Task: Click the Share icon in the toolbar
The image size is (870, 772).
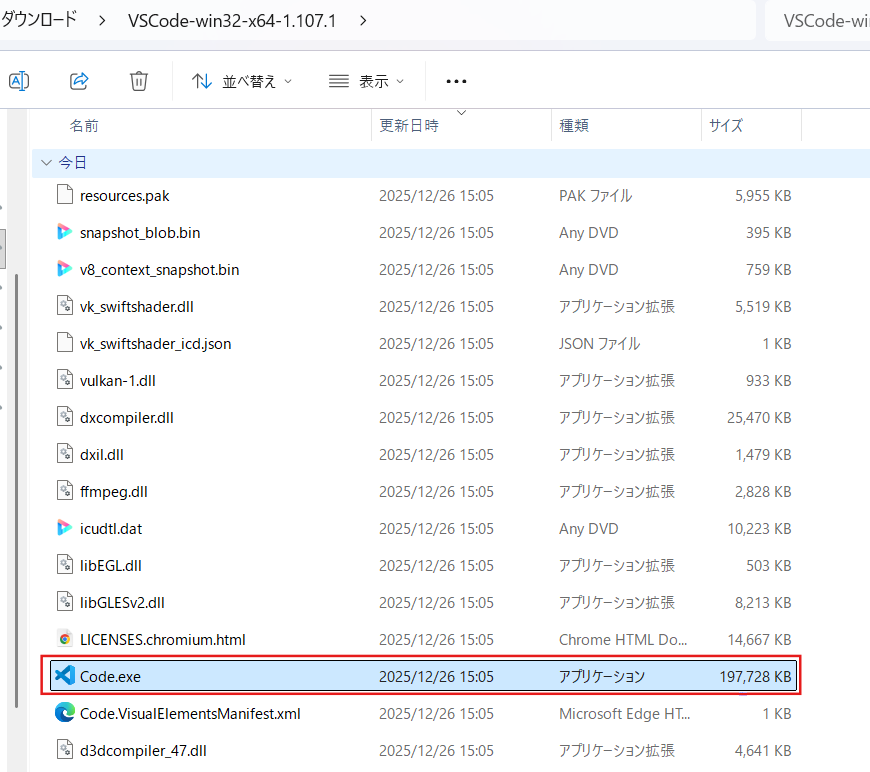Action: [x=79, y=81]
